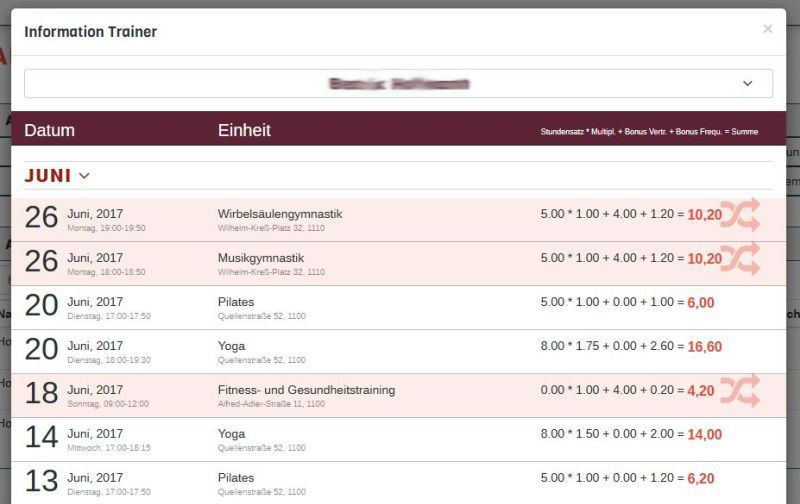
Task: Click the Fitness- und Gesundheitstraining unit name
Action: 306,390
